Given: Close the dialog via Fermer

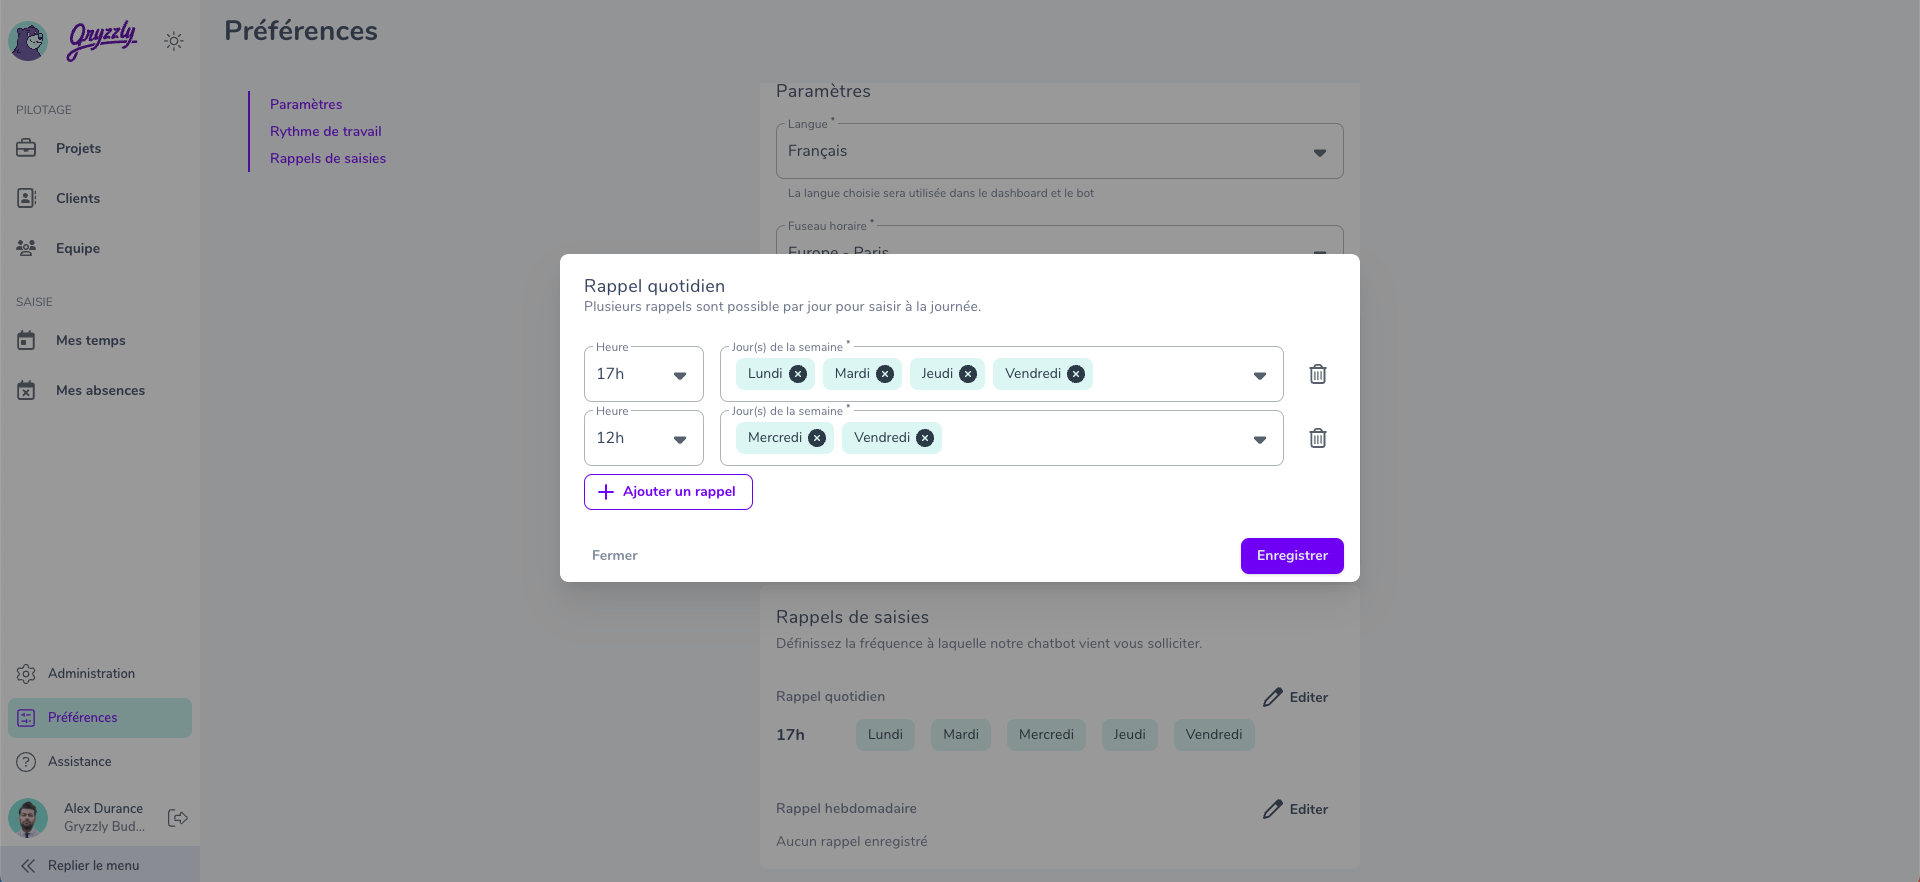Looking at the screenshot, I should coord(614,556).
